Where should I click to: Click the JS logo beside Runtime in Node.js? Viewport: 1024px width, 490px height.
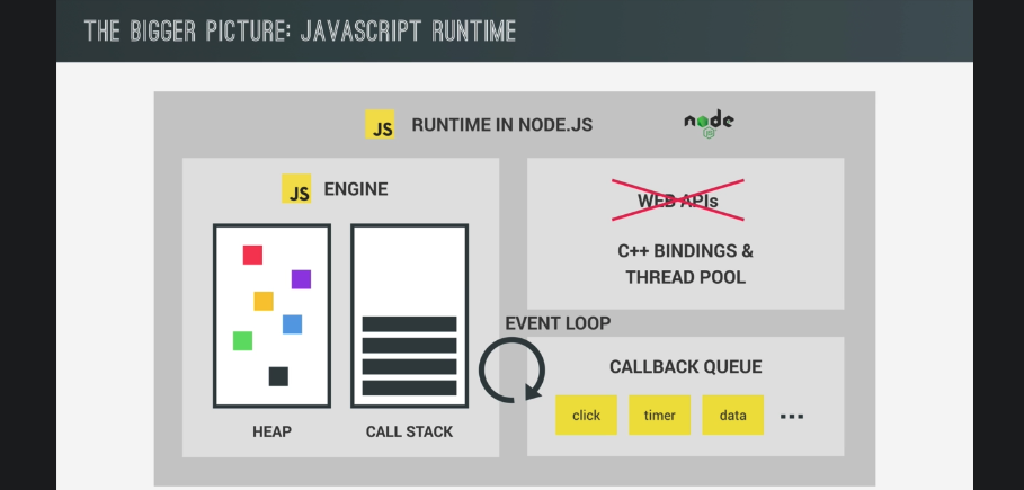coord(380,124)
